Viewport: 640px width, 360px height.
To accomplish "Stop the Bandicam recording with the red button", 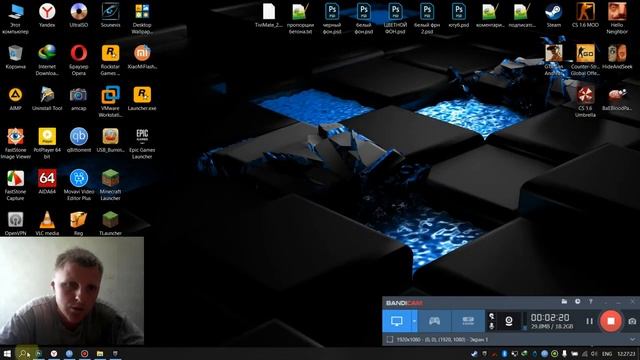I will coord(611,321).
